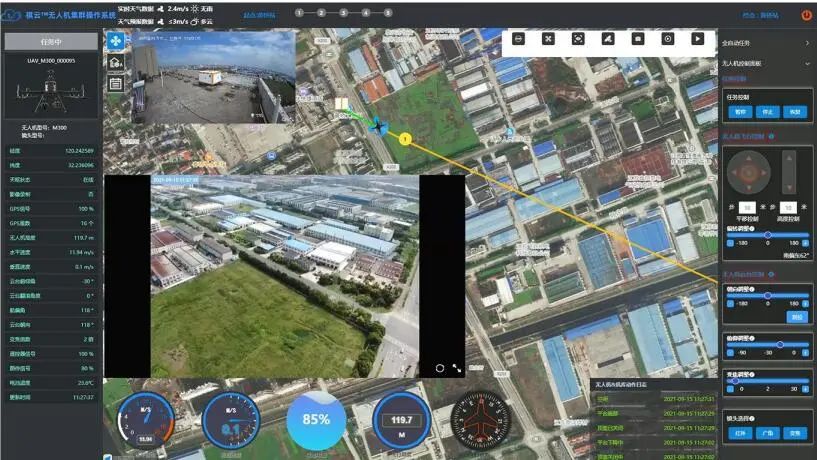Click the circle icon on the video feed
817x460 pixels.
(440, 368)
